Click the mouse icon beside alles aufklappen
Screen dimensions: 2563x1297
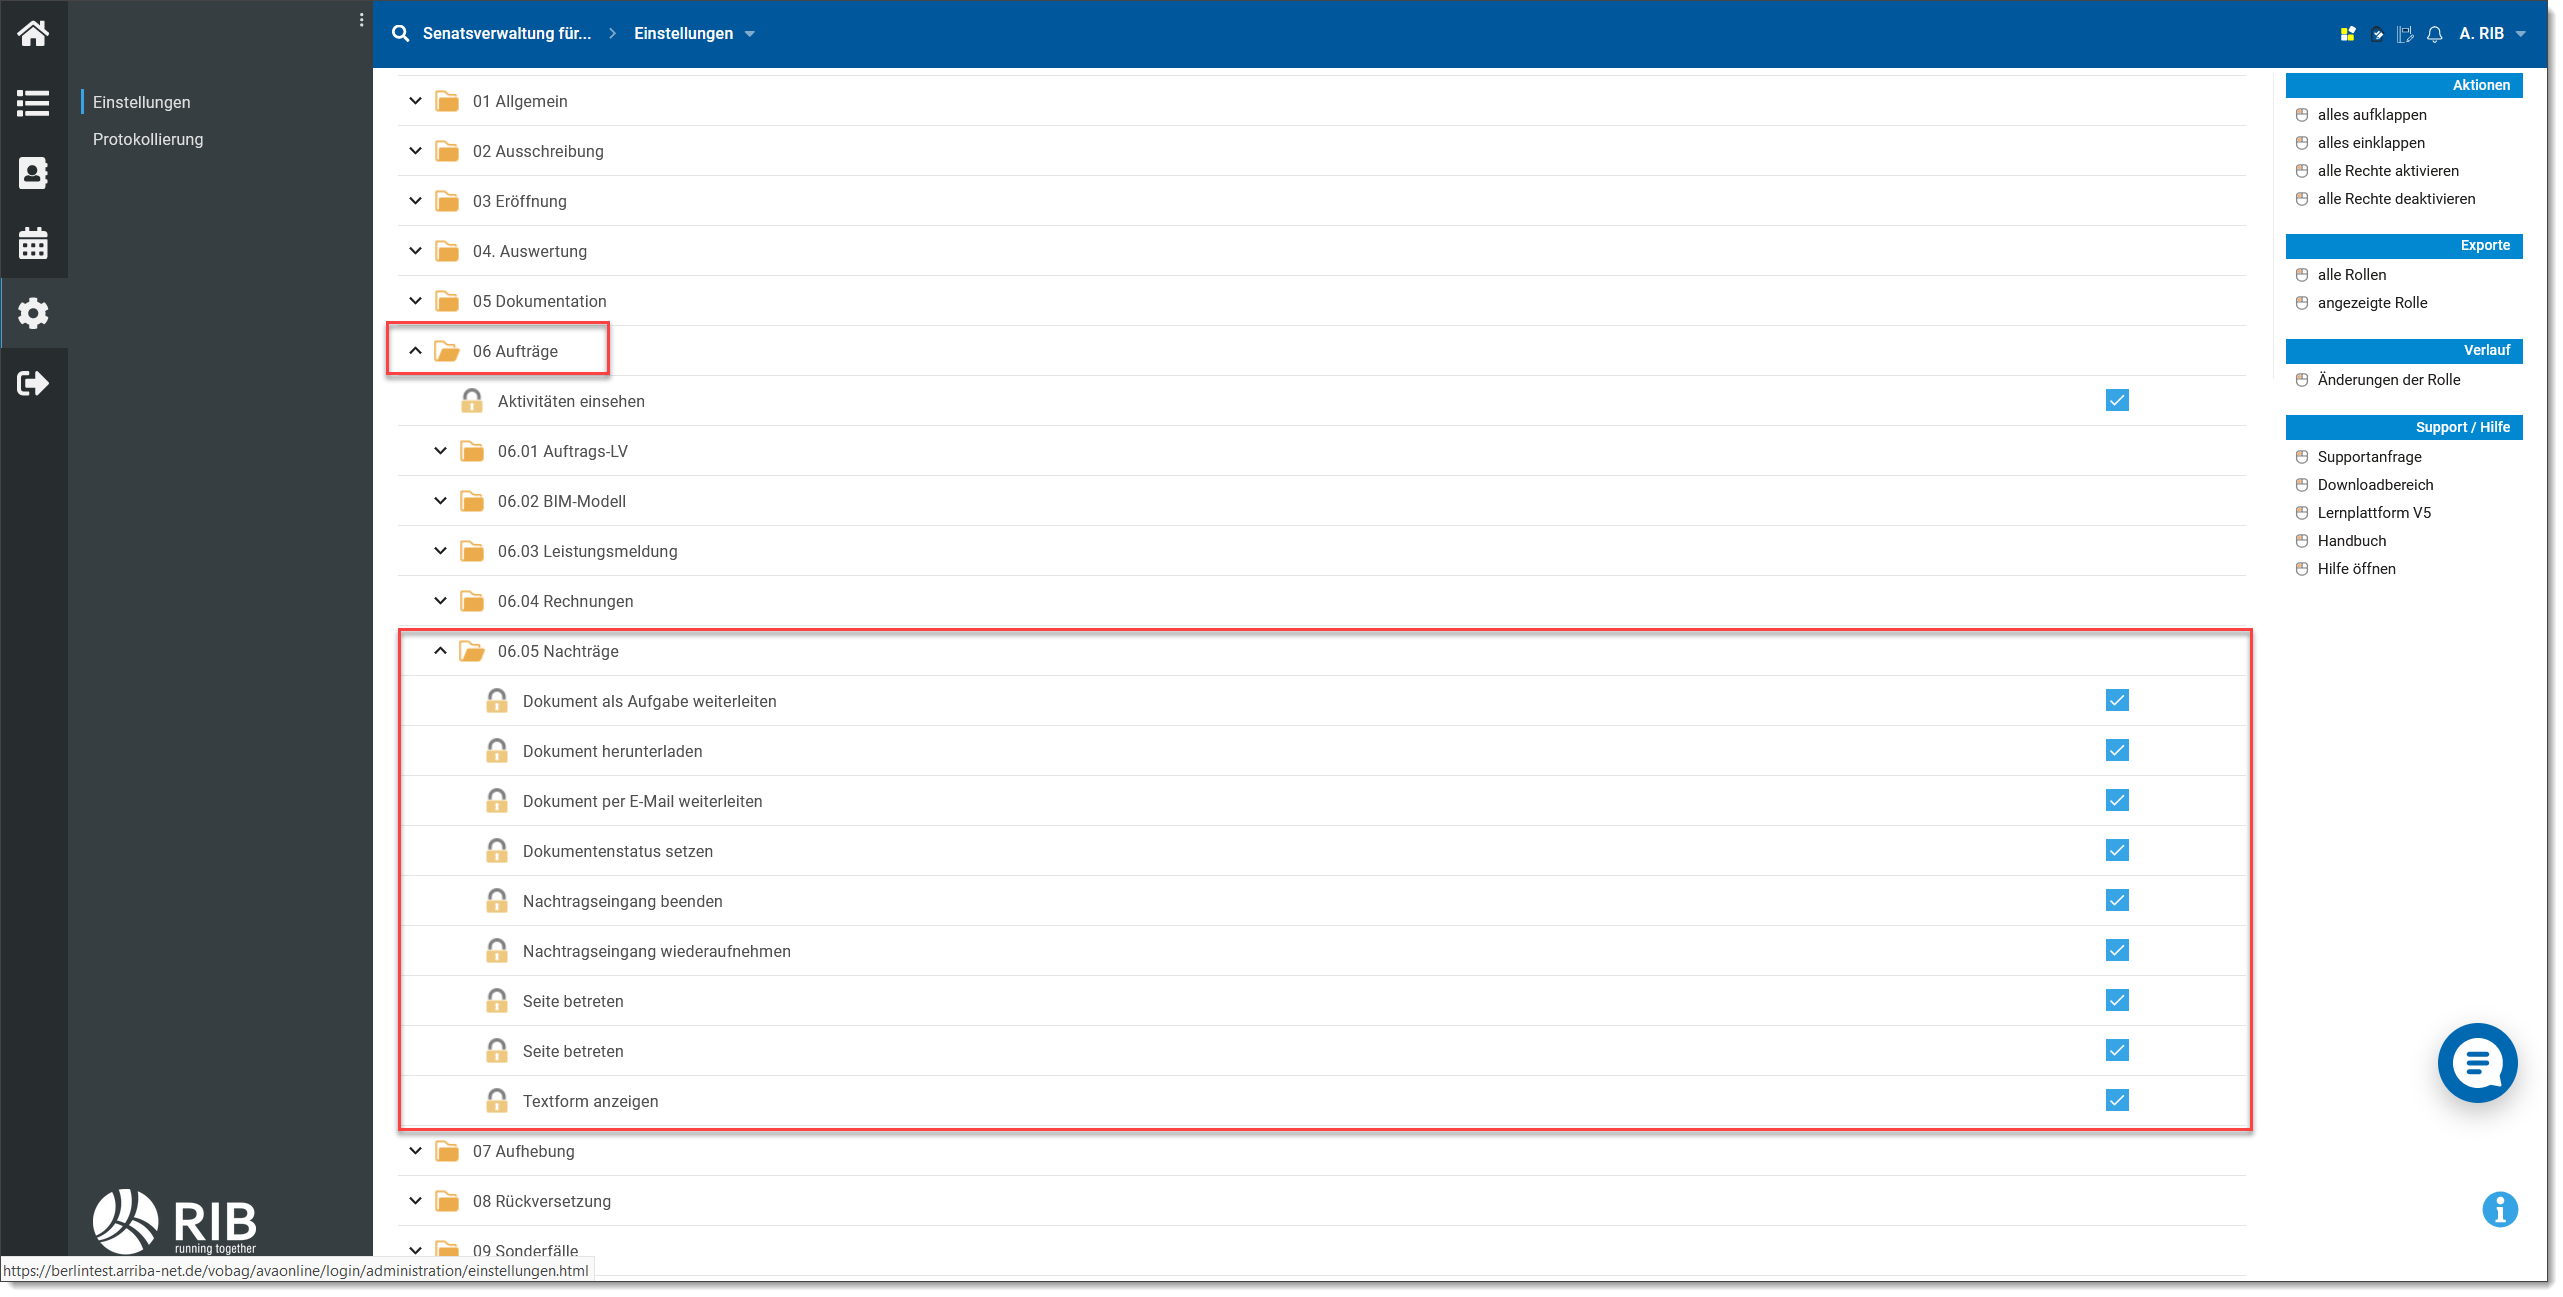pyautogui.click(x=2302, y=115)
